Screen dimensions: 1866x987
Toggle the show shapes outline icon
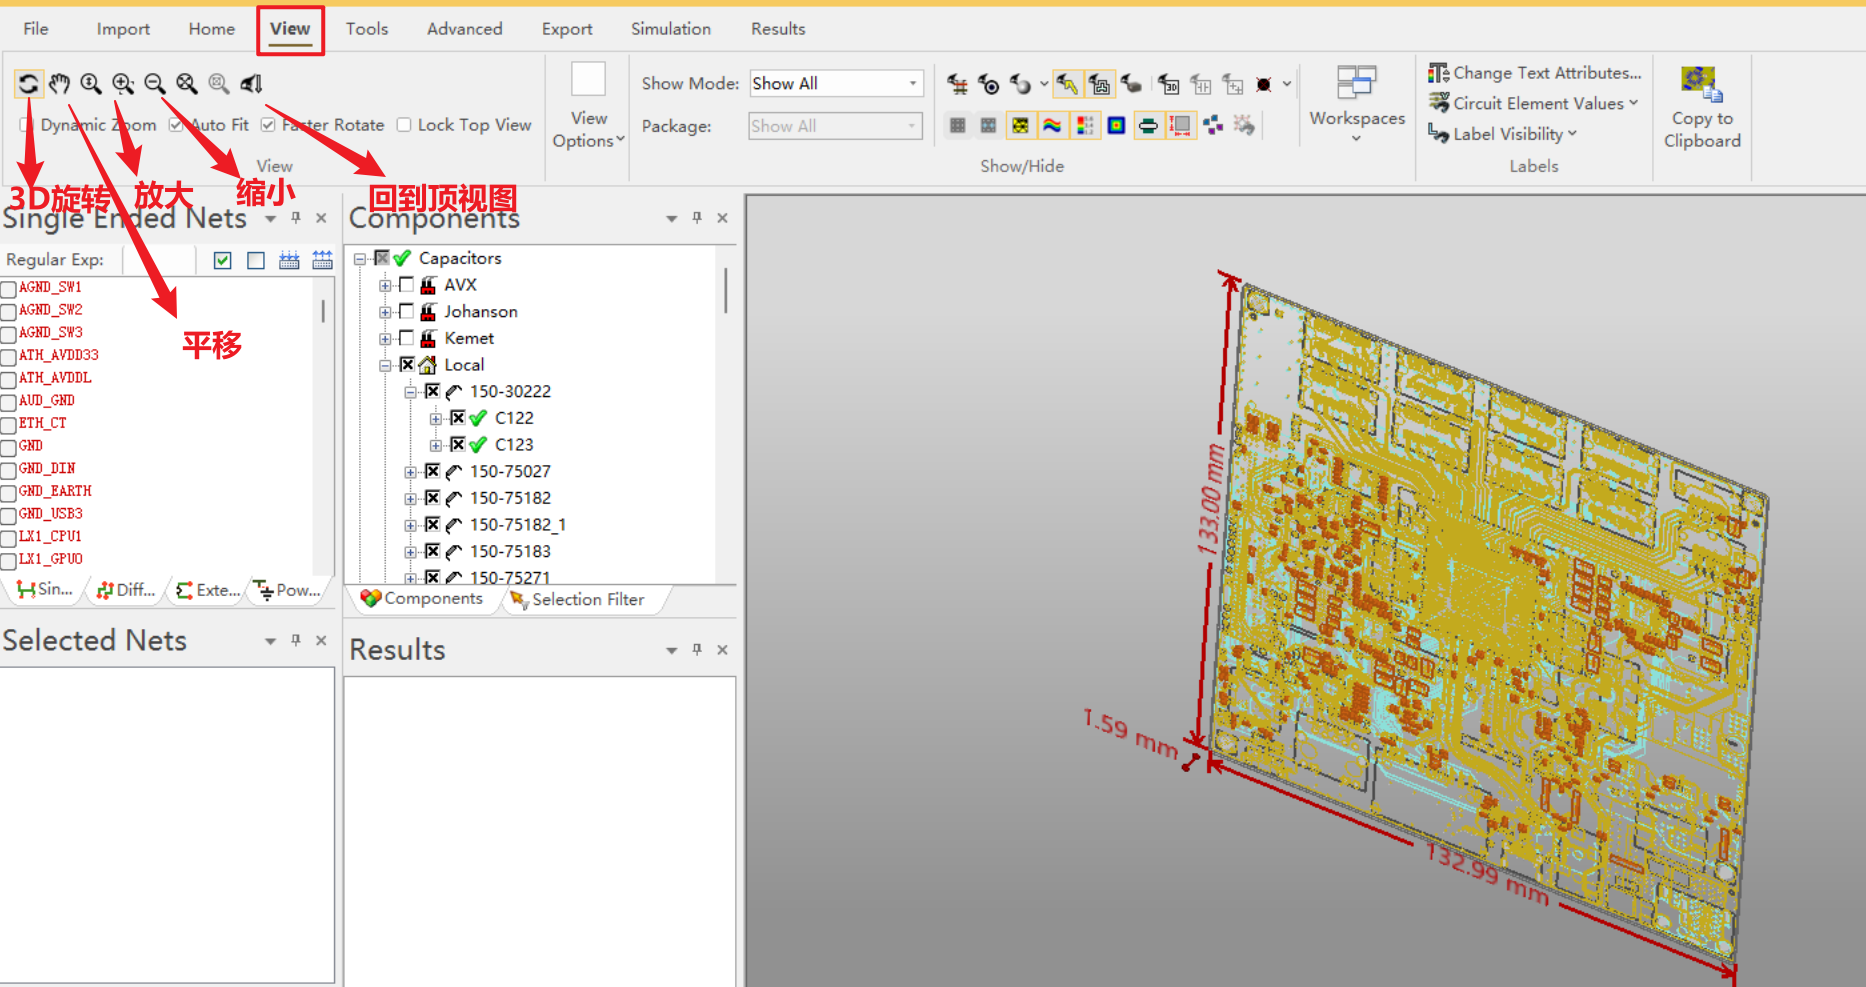coord(1100,84)
